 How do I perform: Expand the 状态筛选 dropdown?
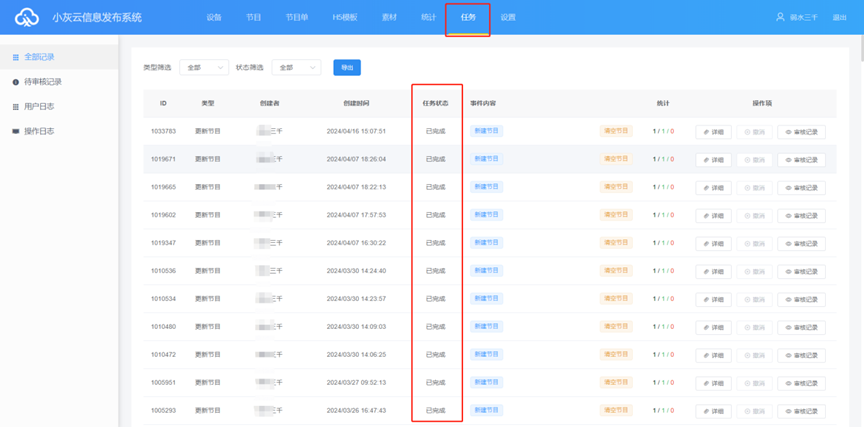[x=295, y=67]
